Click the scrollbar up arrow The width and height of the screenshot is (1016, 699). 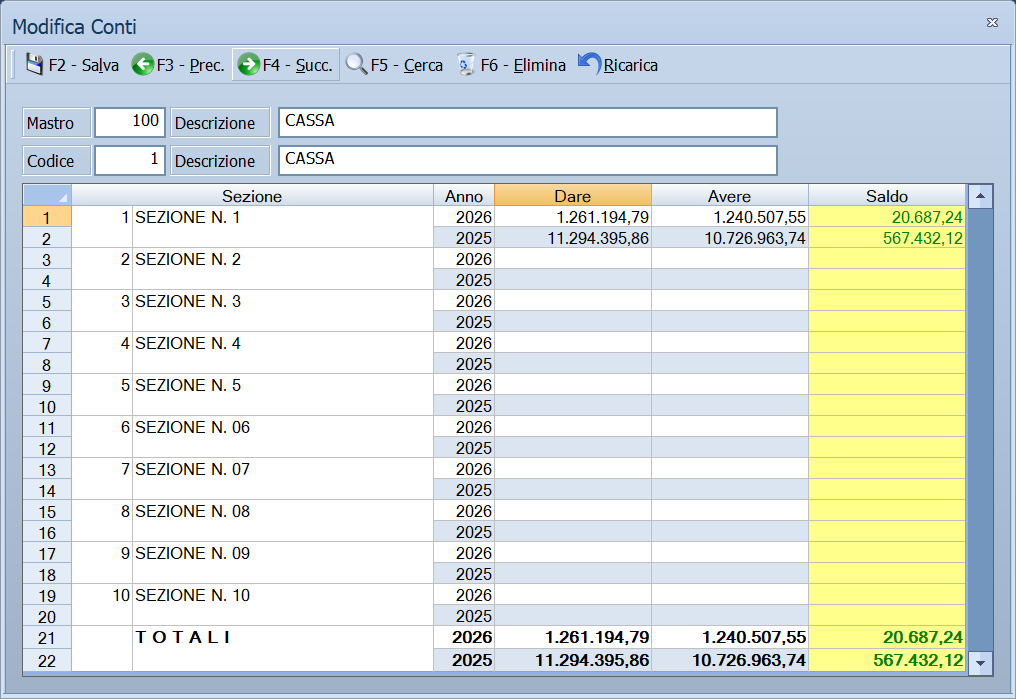(980, 196)
